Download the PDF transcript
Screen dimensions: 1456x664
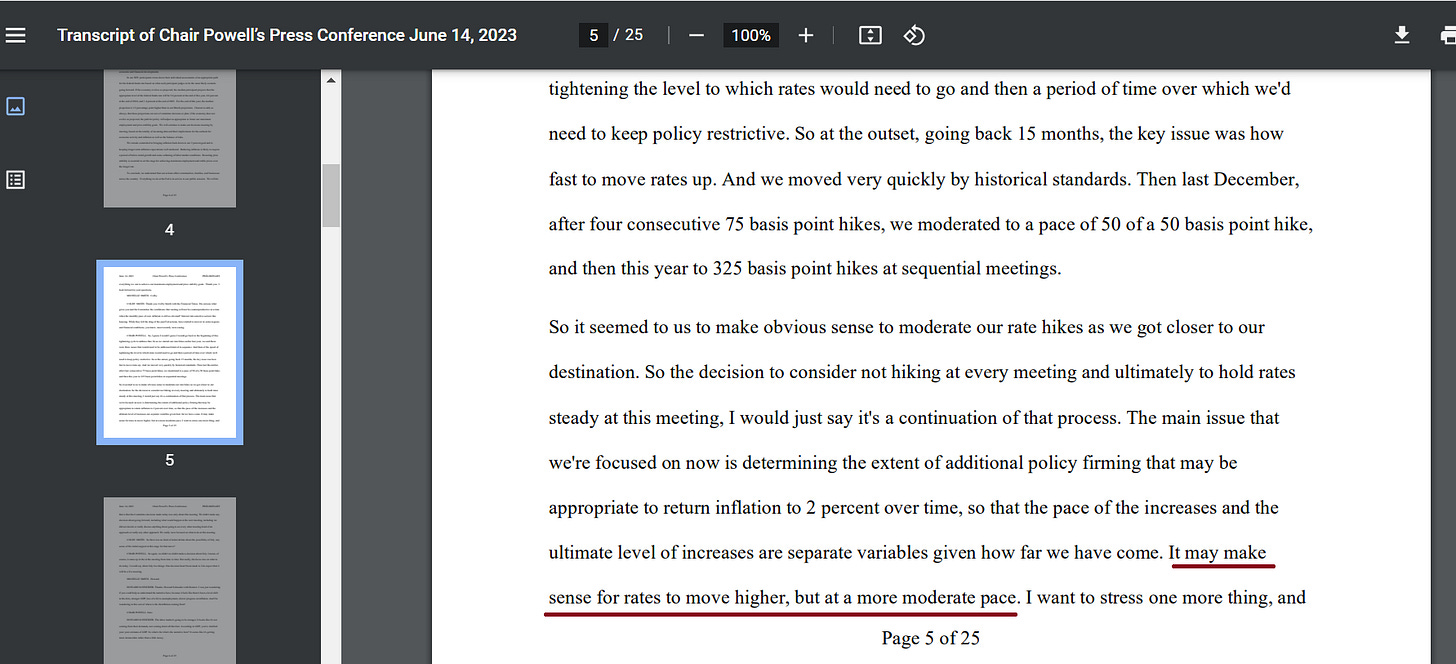1402,35
